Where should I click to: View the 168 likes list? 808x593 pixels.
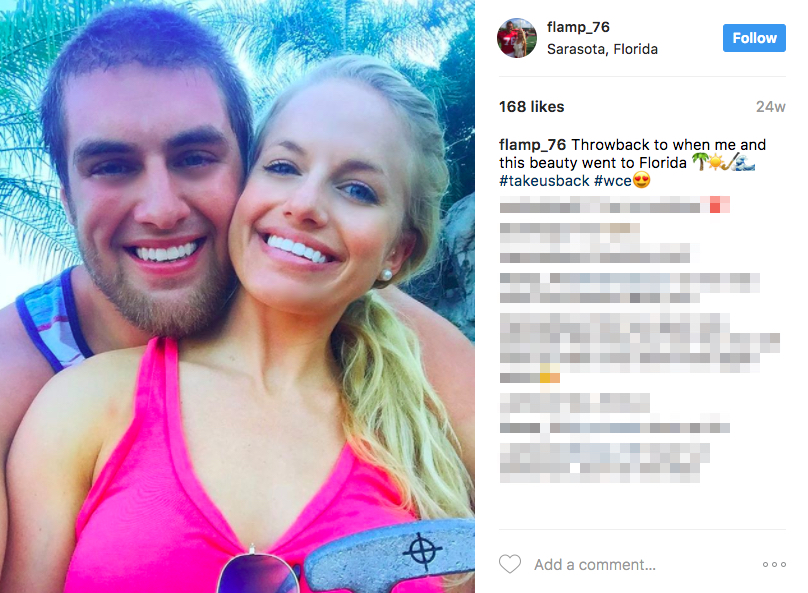tap(531, 107)
